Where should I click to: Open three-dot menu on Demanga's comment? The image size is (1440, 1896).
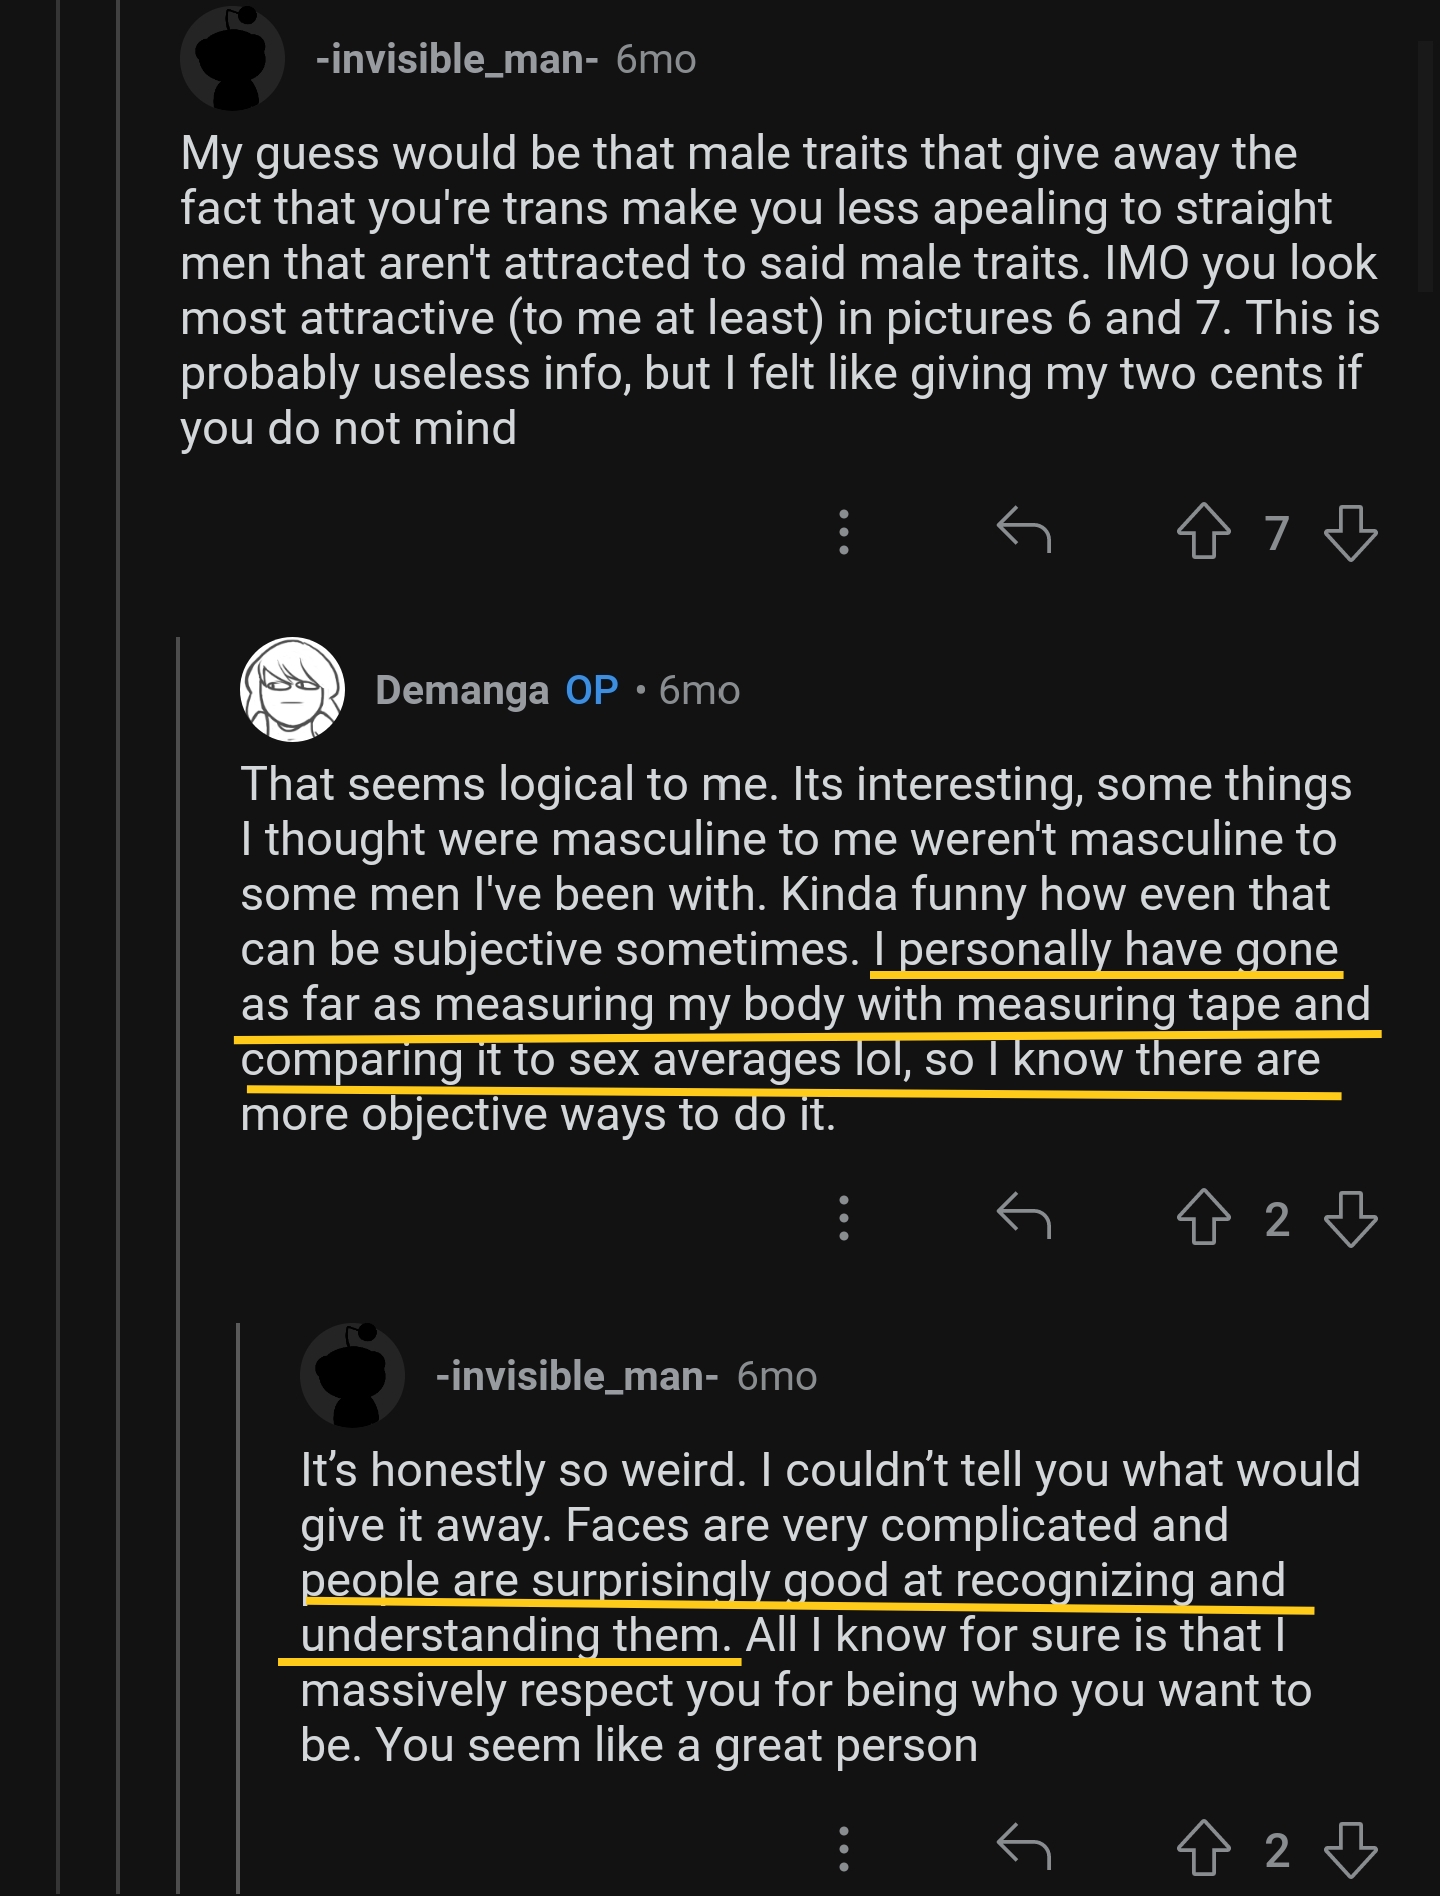(x=844, y=1218)
